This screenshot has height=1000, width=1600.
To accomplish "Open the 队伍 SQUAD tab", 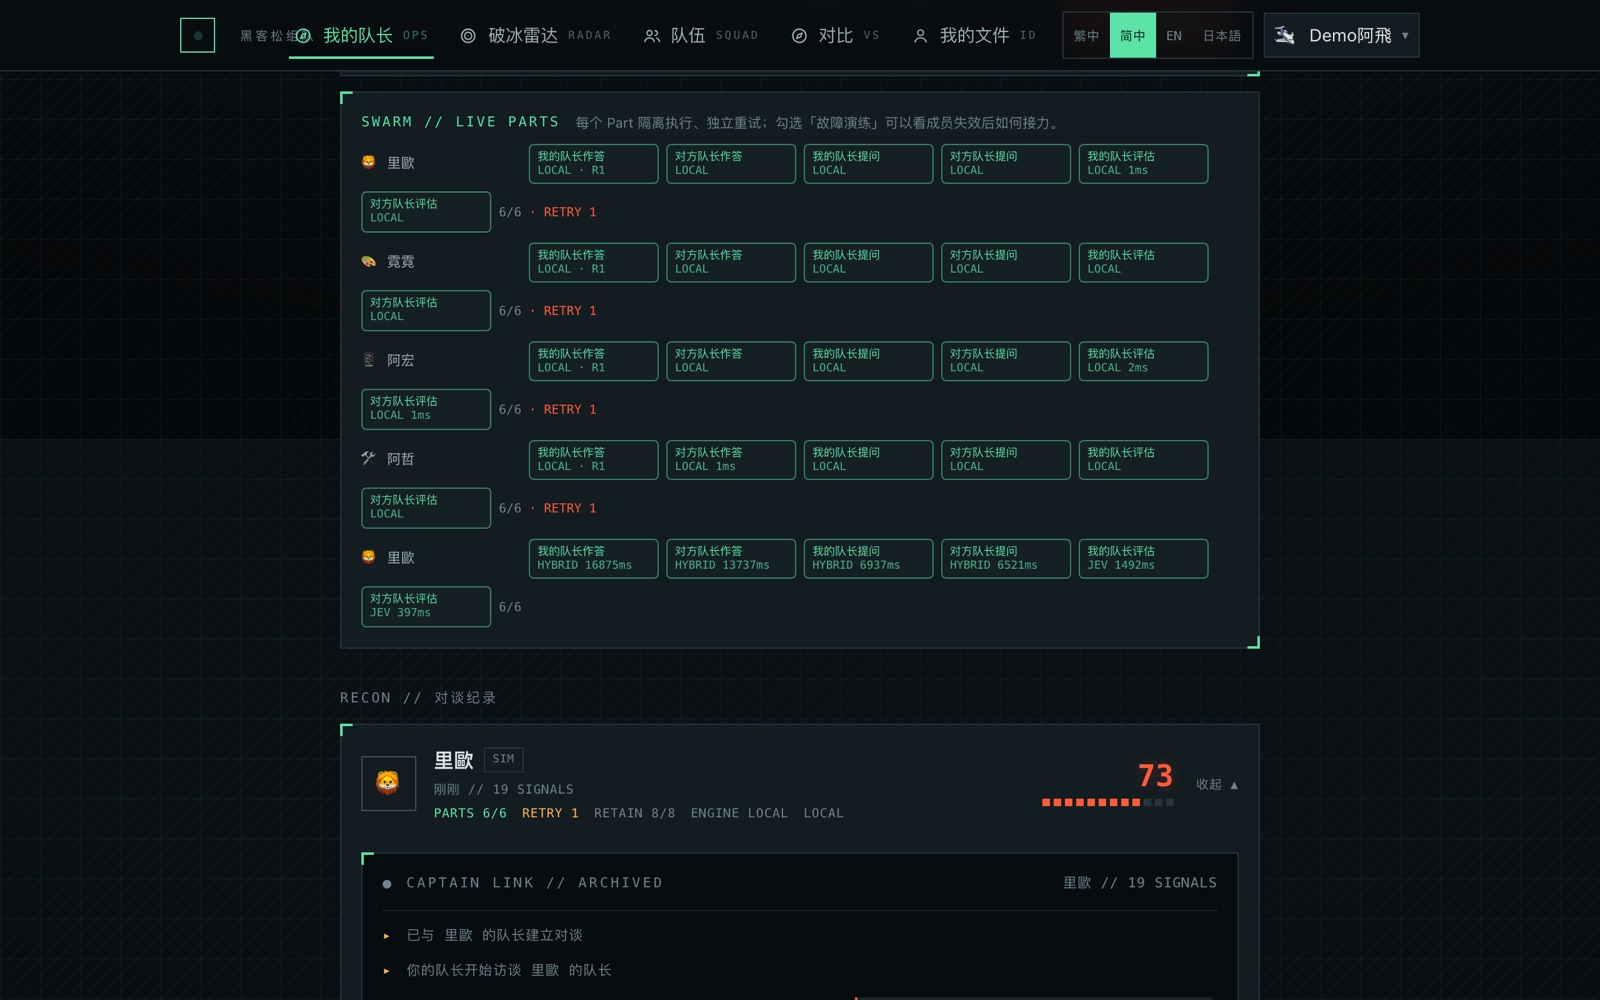I will pos(700,35).
